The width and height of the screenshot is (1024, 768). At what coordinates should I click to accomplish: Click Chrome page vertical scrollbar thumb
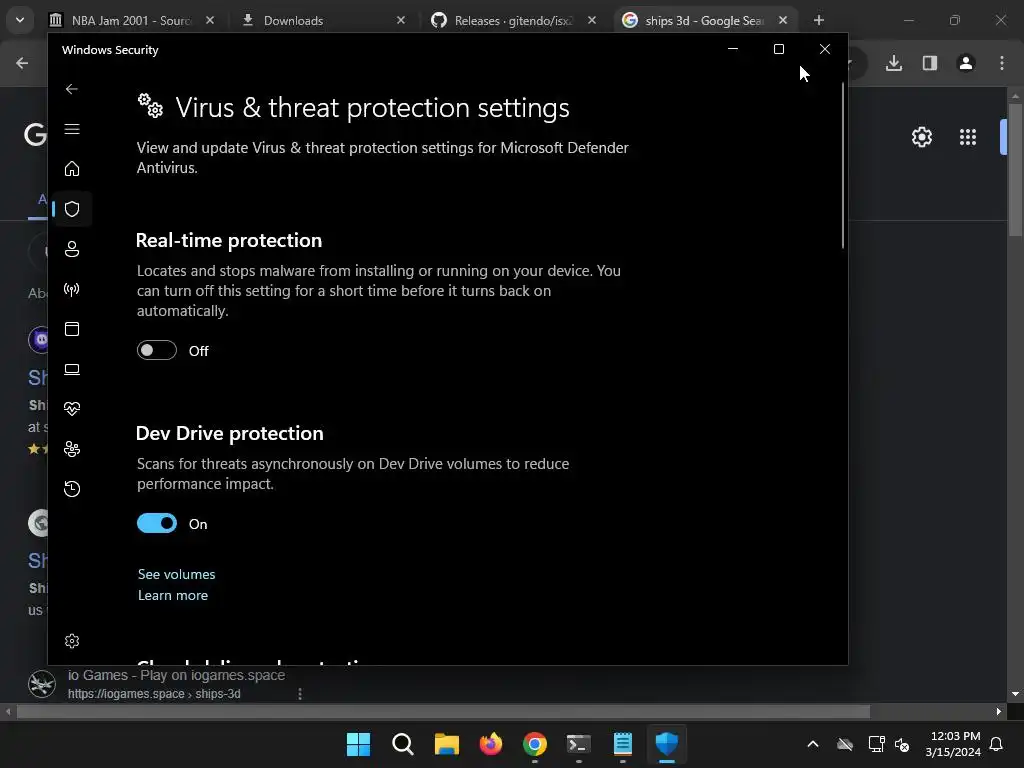1016,170
